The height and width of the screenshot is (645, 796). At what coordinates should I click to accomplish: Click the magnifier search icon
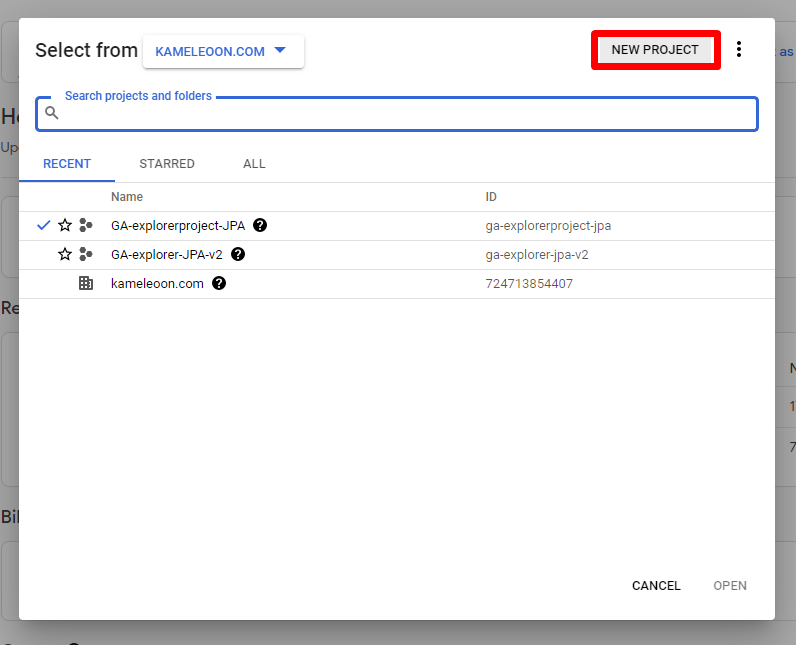tap(52, 113)
